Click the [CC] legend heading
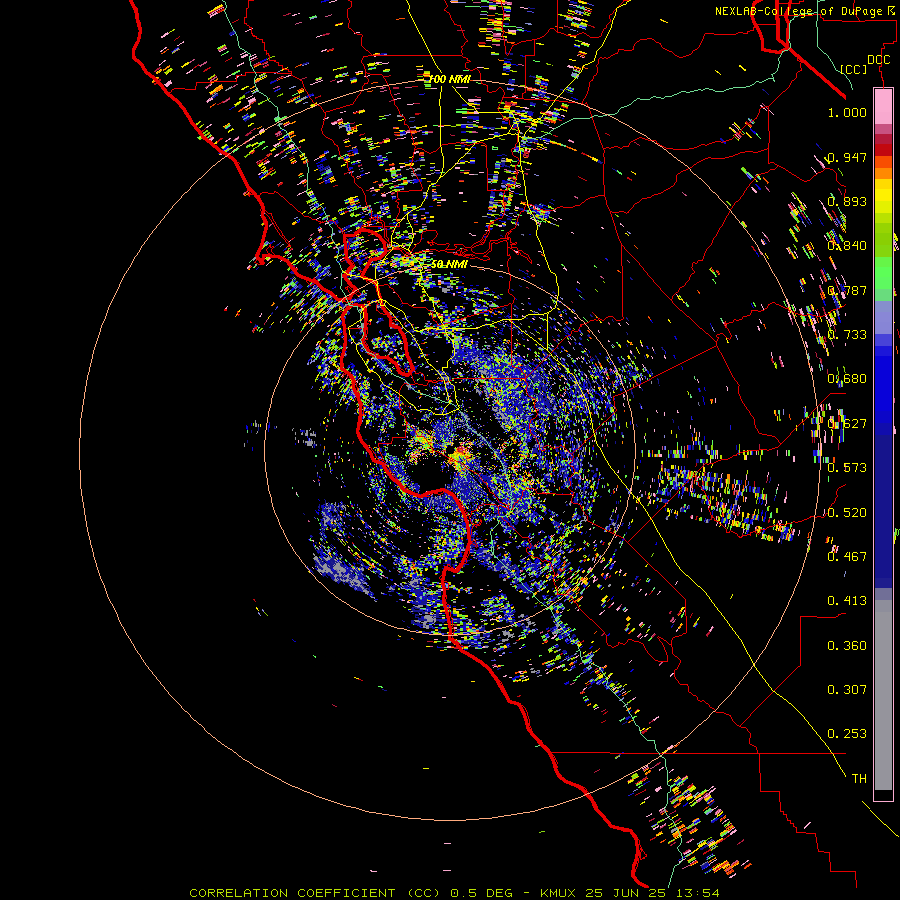 point(854,69)
